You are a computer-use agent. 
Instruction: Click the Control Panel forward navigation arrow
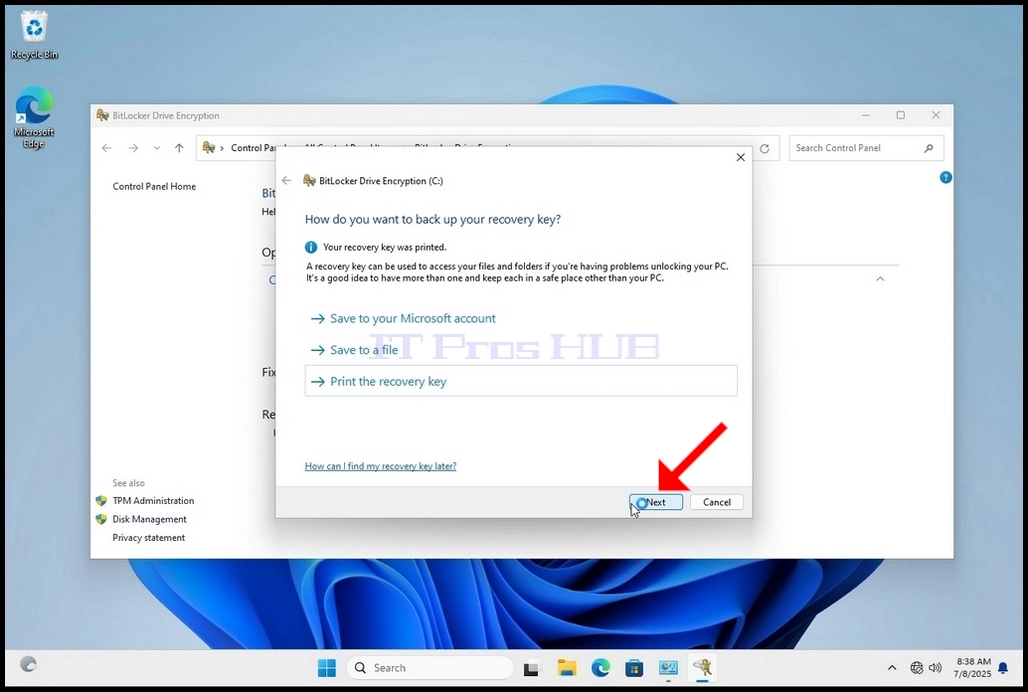pyautogui.click(x=133, y=148)
